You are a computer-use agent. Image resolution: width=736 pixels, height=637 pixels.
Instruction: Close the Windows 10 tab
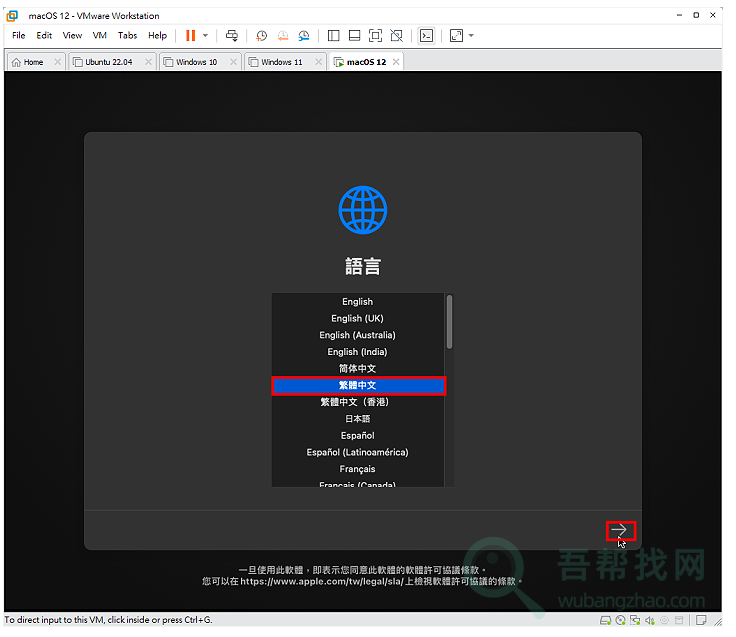233,62
